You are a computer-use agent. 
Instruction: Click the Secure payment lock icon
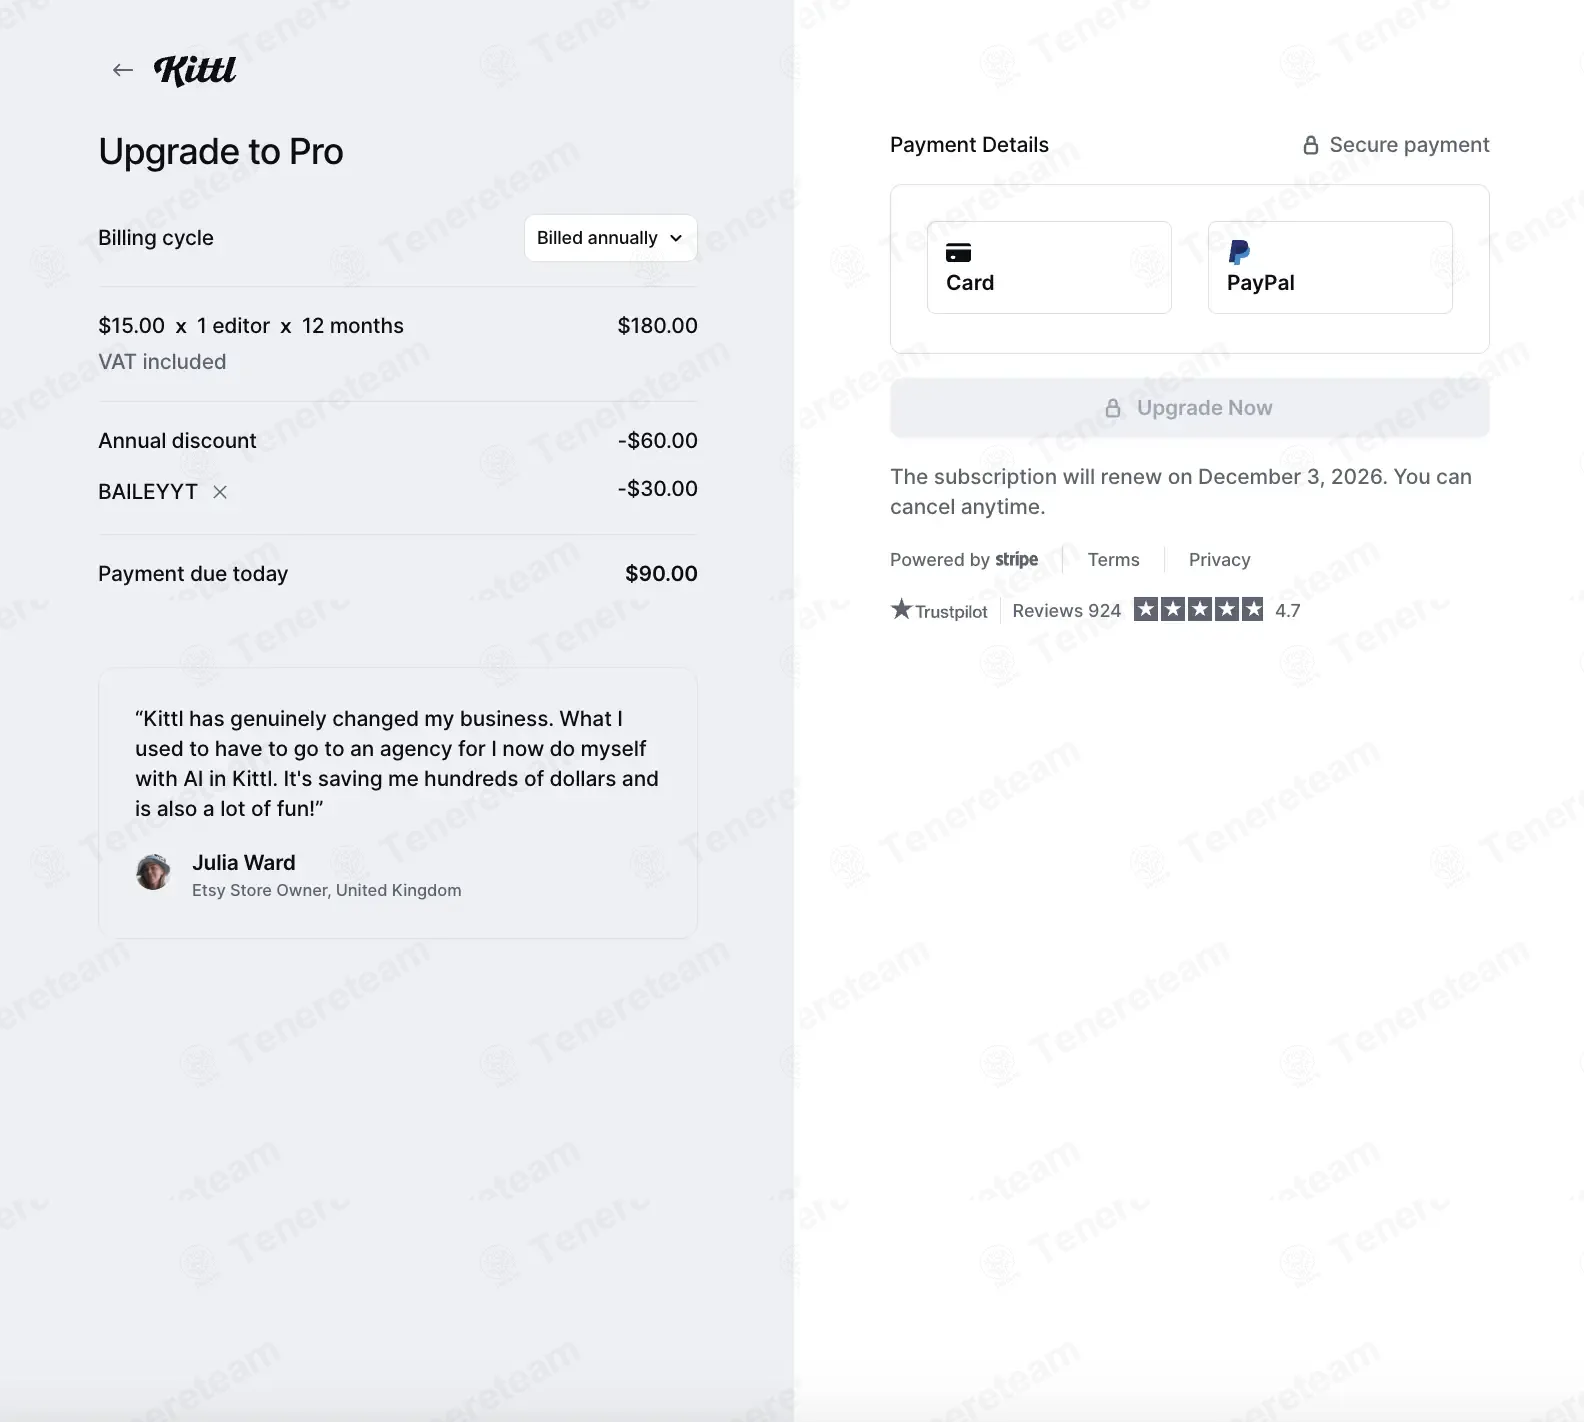[1310, 145]
